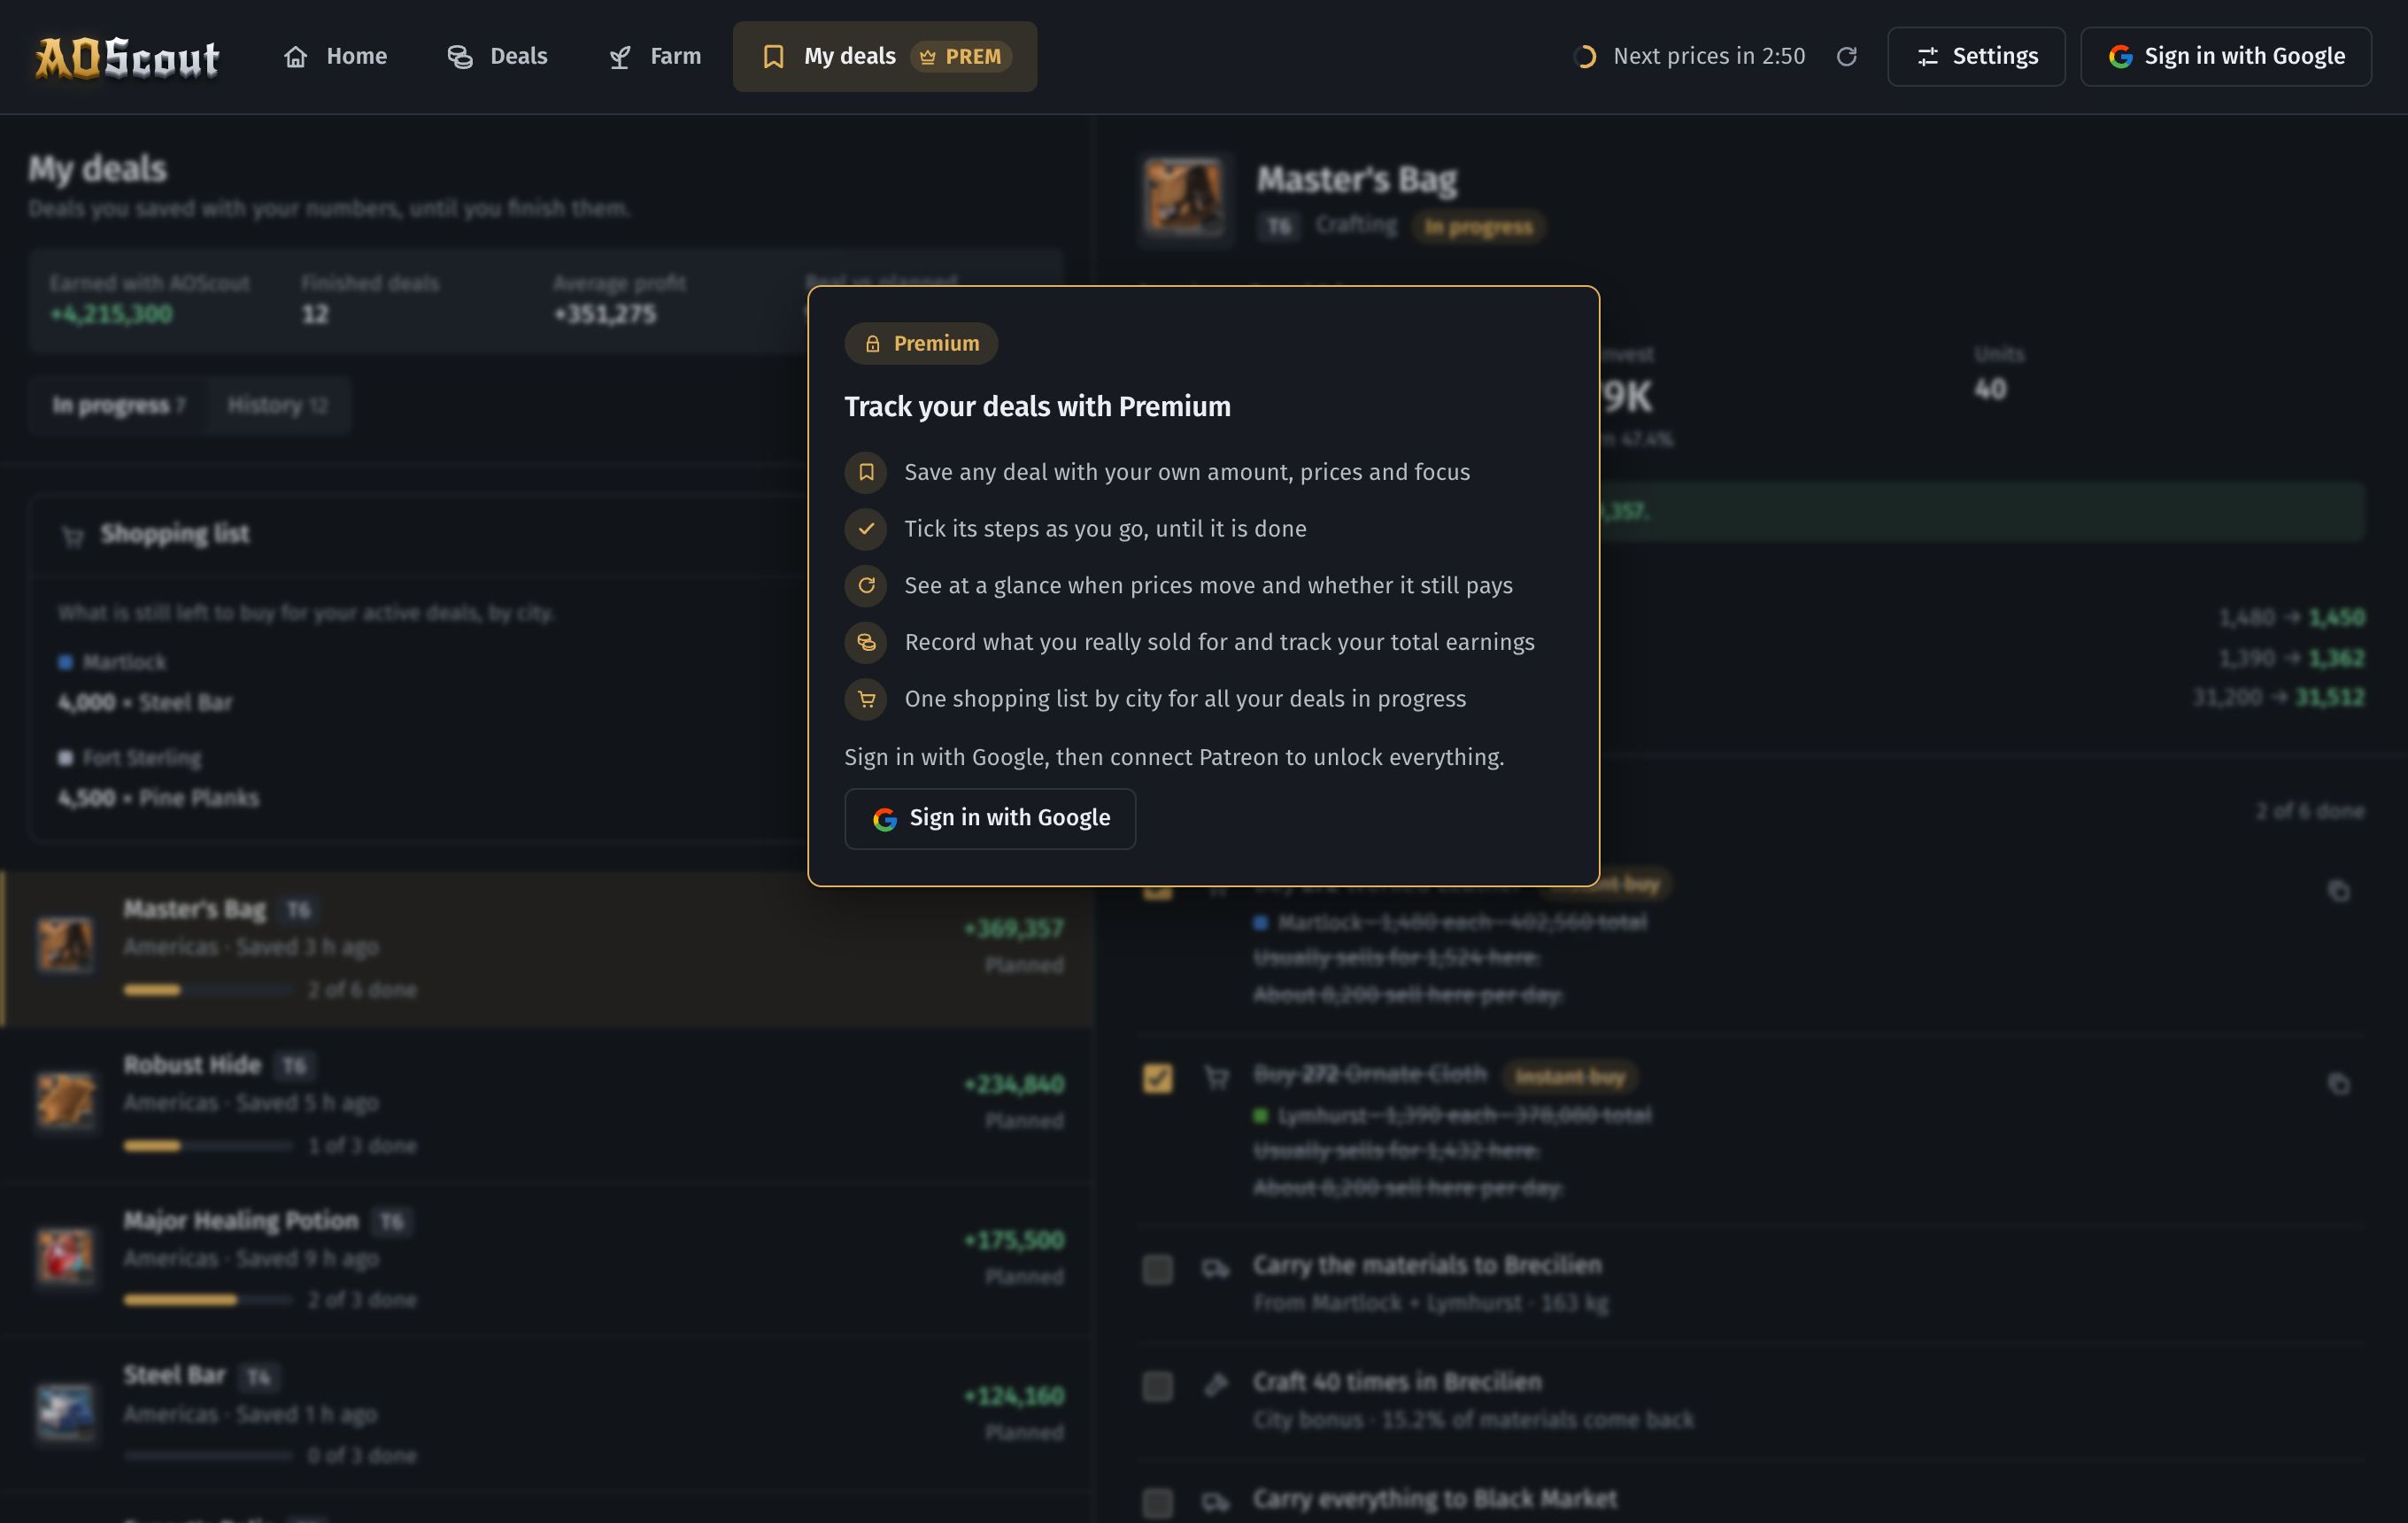Image resolution: width=2408 pixels, height=1523 pixels.
Task: Click the Premium lock badge
Action: [921, 343]
